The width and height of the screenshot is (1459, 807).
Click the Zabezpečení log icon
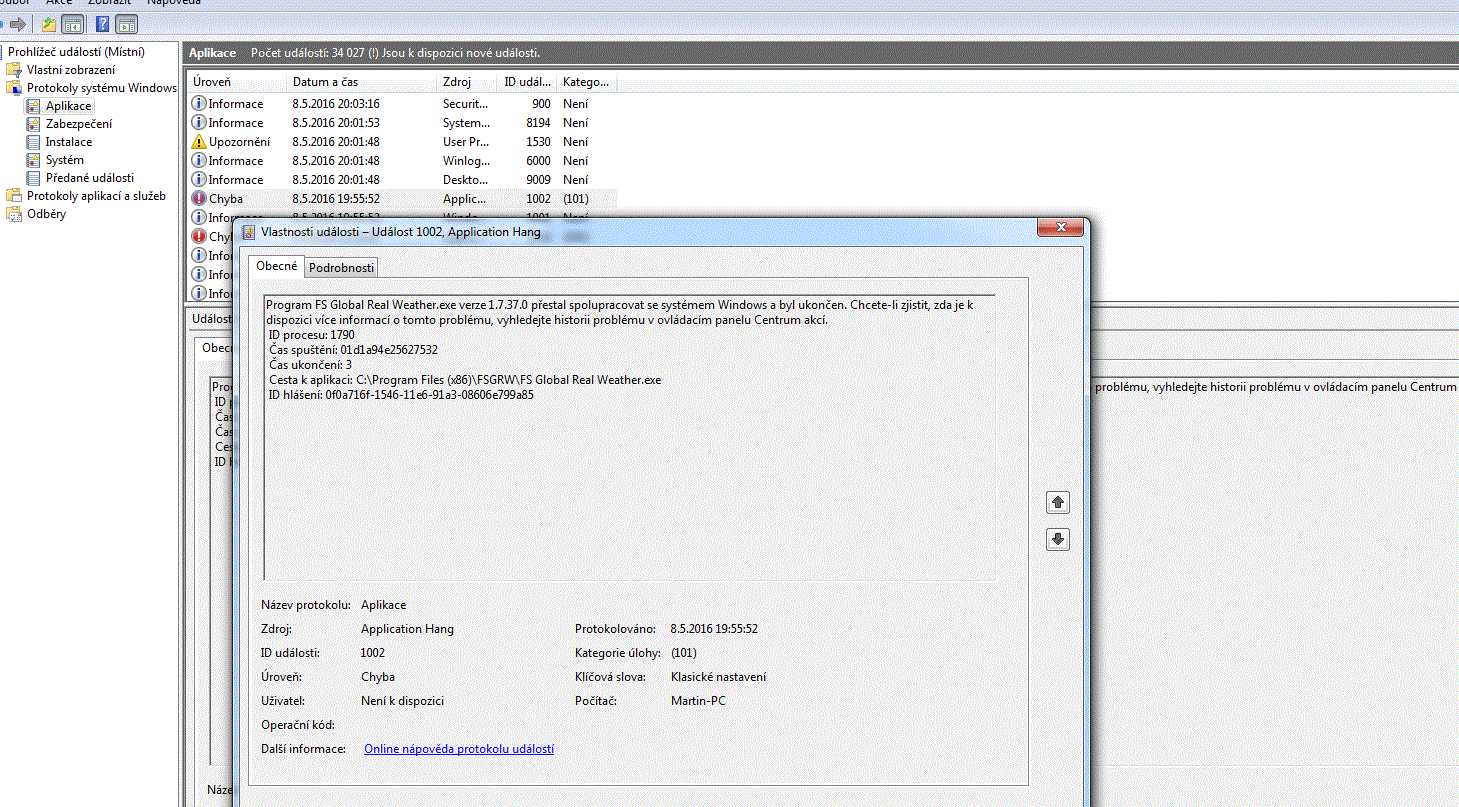[34, 124]
